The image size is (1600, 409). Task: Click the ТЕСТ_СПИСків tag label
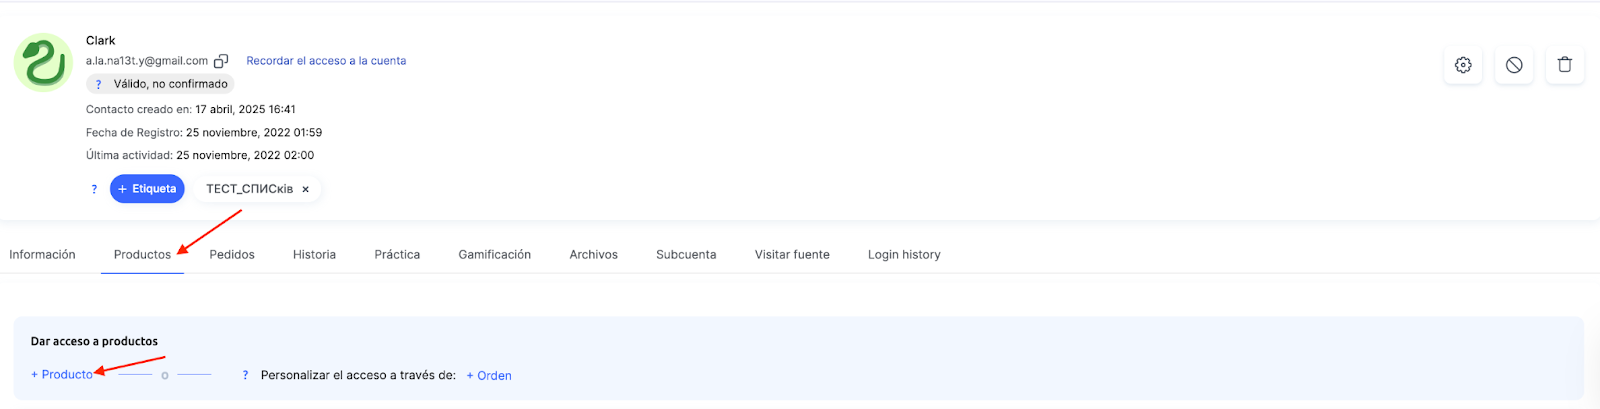click(x=250, y=189)
